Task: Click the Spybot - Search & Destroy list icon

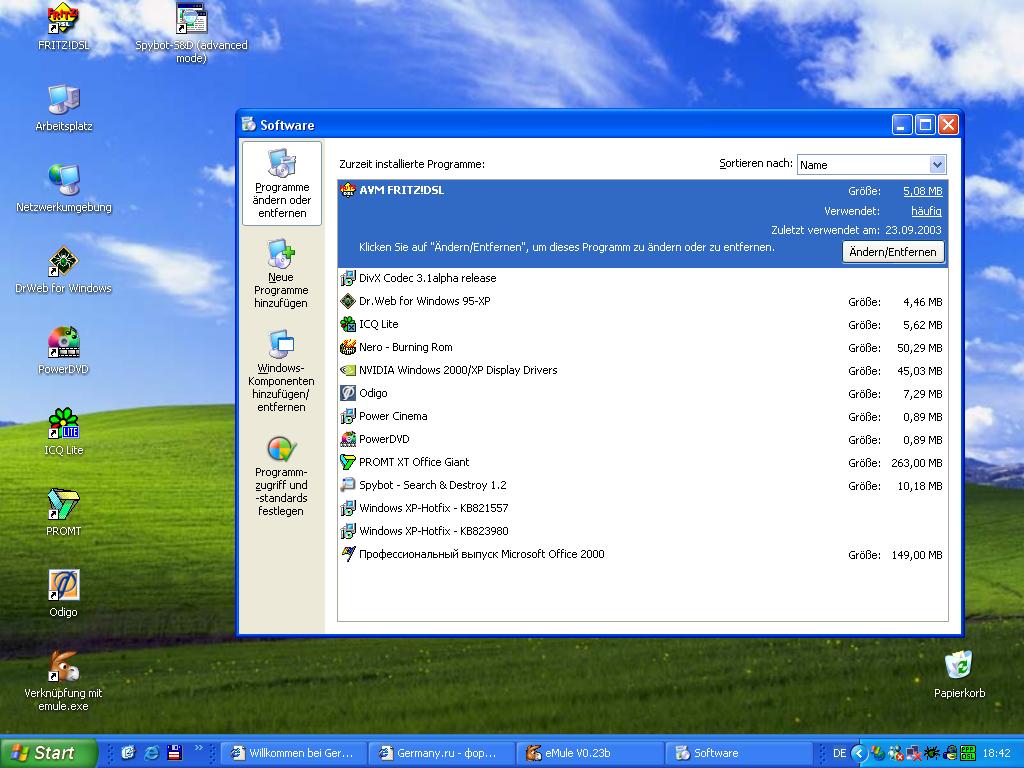Action: [348, 485]
